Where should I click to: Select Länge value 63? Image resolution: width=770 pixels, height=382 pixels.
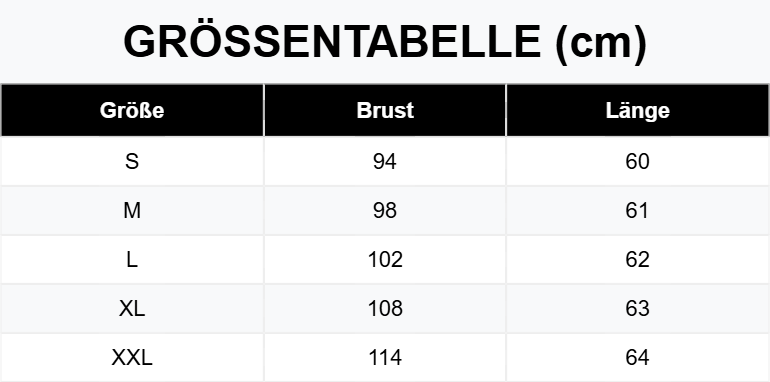click(637, 308)
